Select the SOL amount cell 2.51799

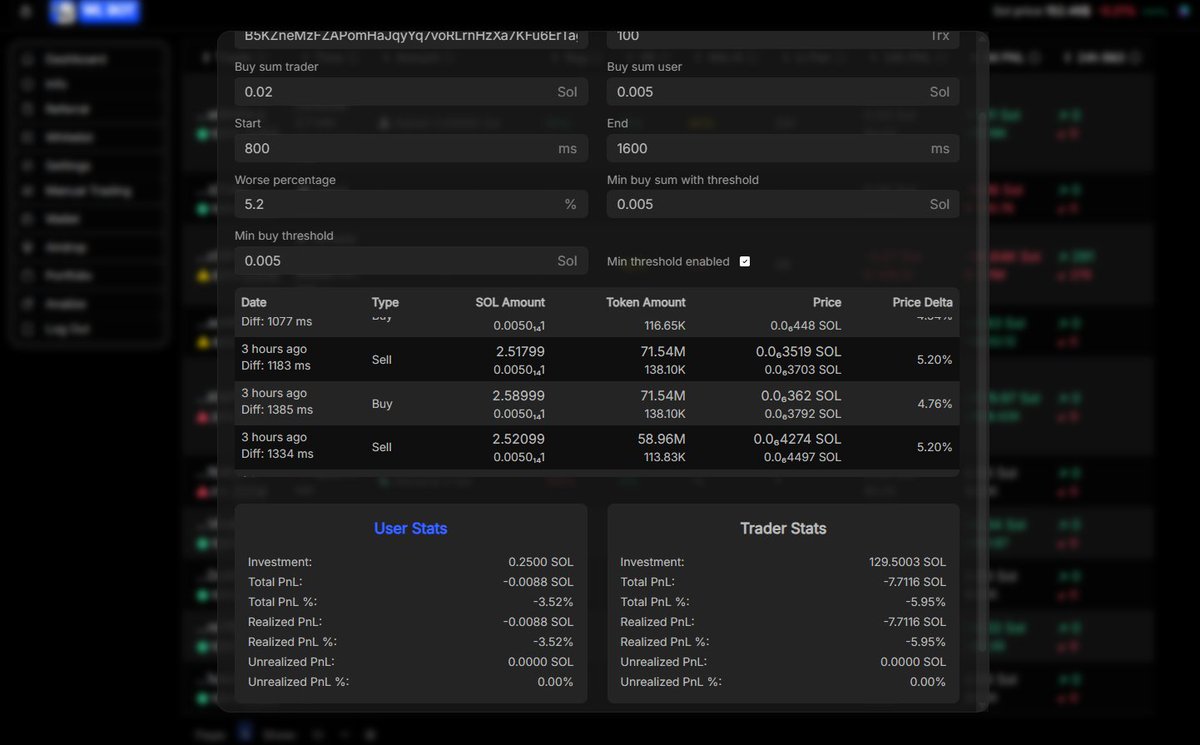pyautogui.click(x=518, y=351)
